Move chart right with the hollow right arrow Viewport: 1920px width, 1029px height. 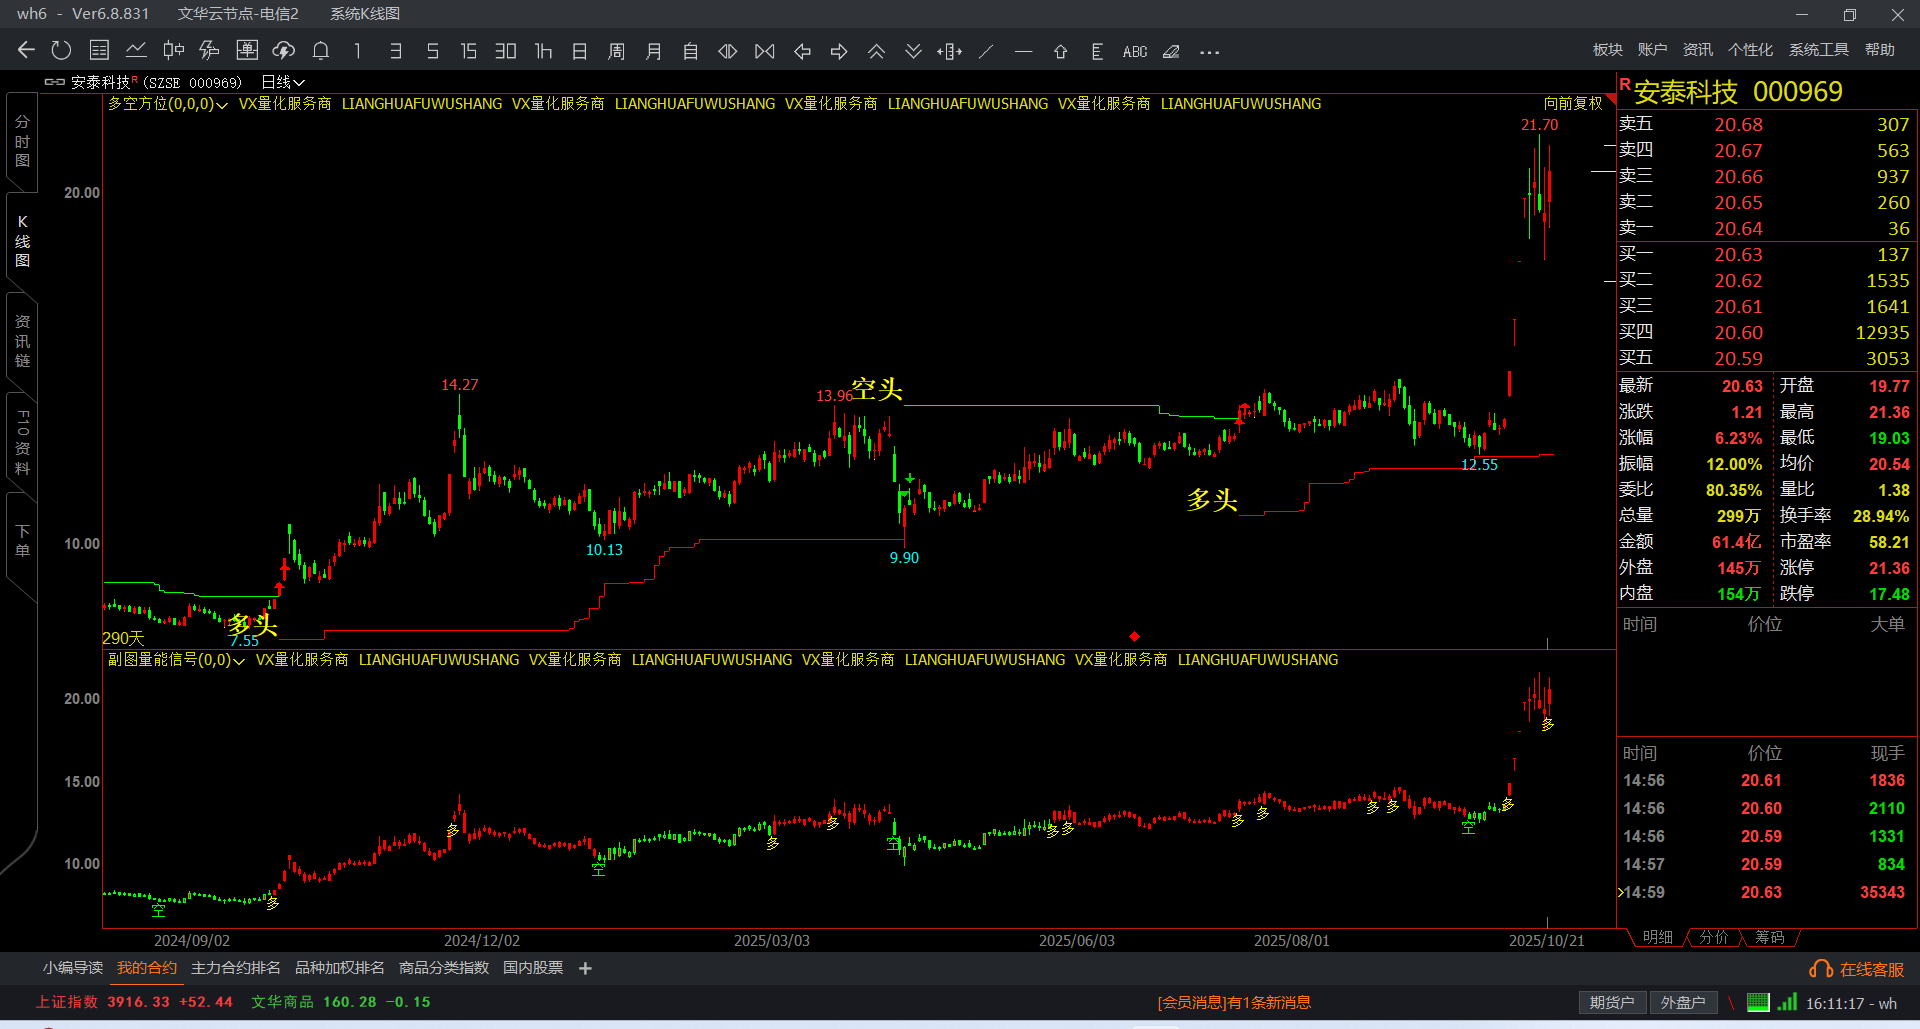click(x=839, y=51)
